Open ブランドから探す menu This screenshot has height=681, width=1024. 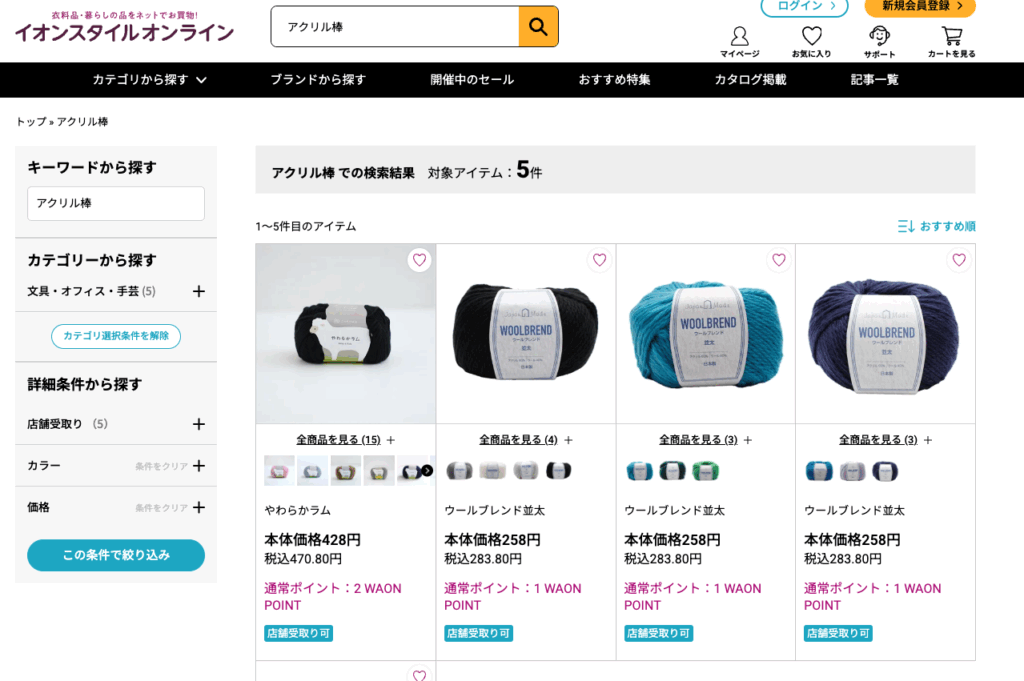318,80
